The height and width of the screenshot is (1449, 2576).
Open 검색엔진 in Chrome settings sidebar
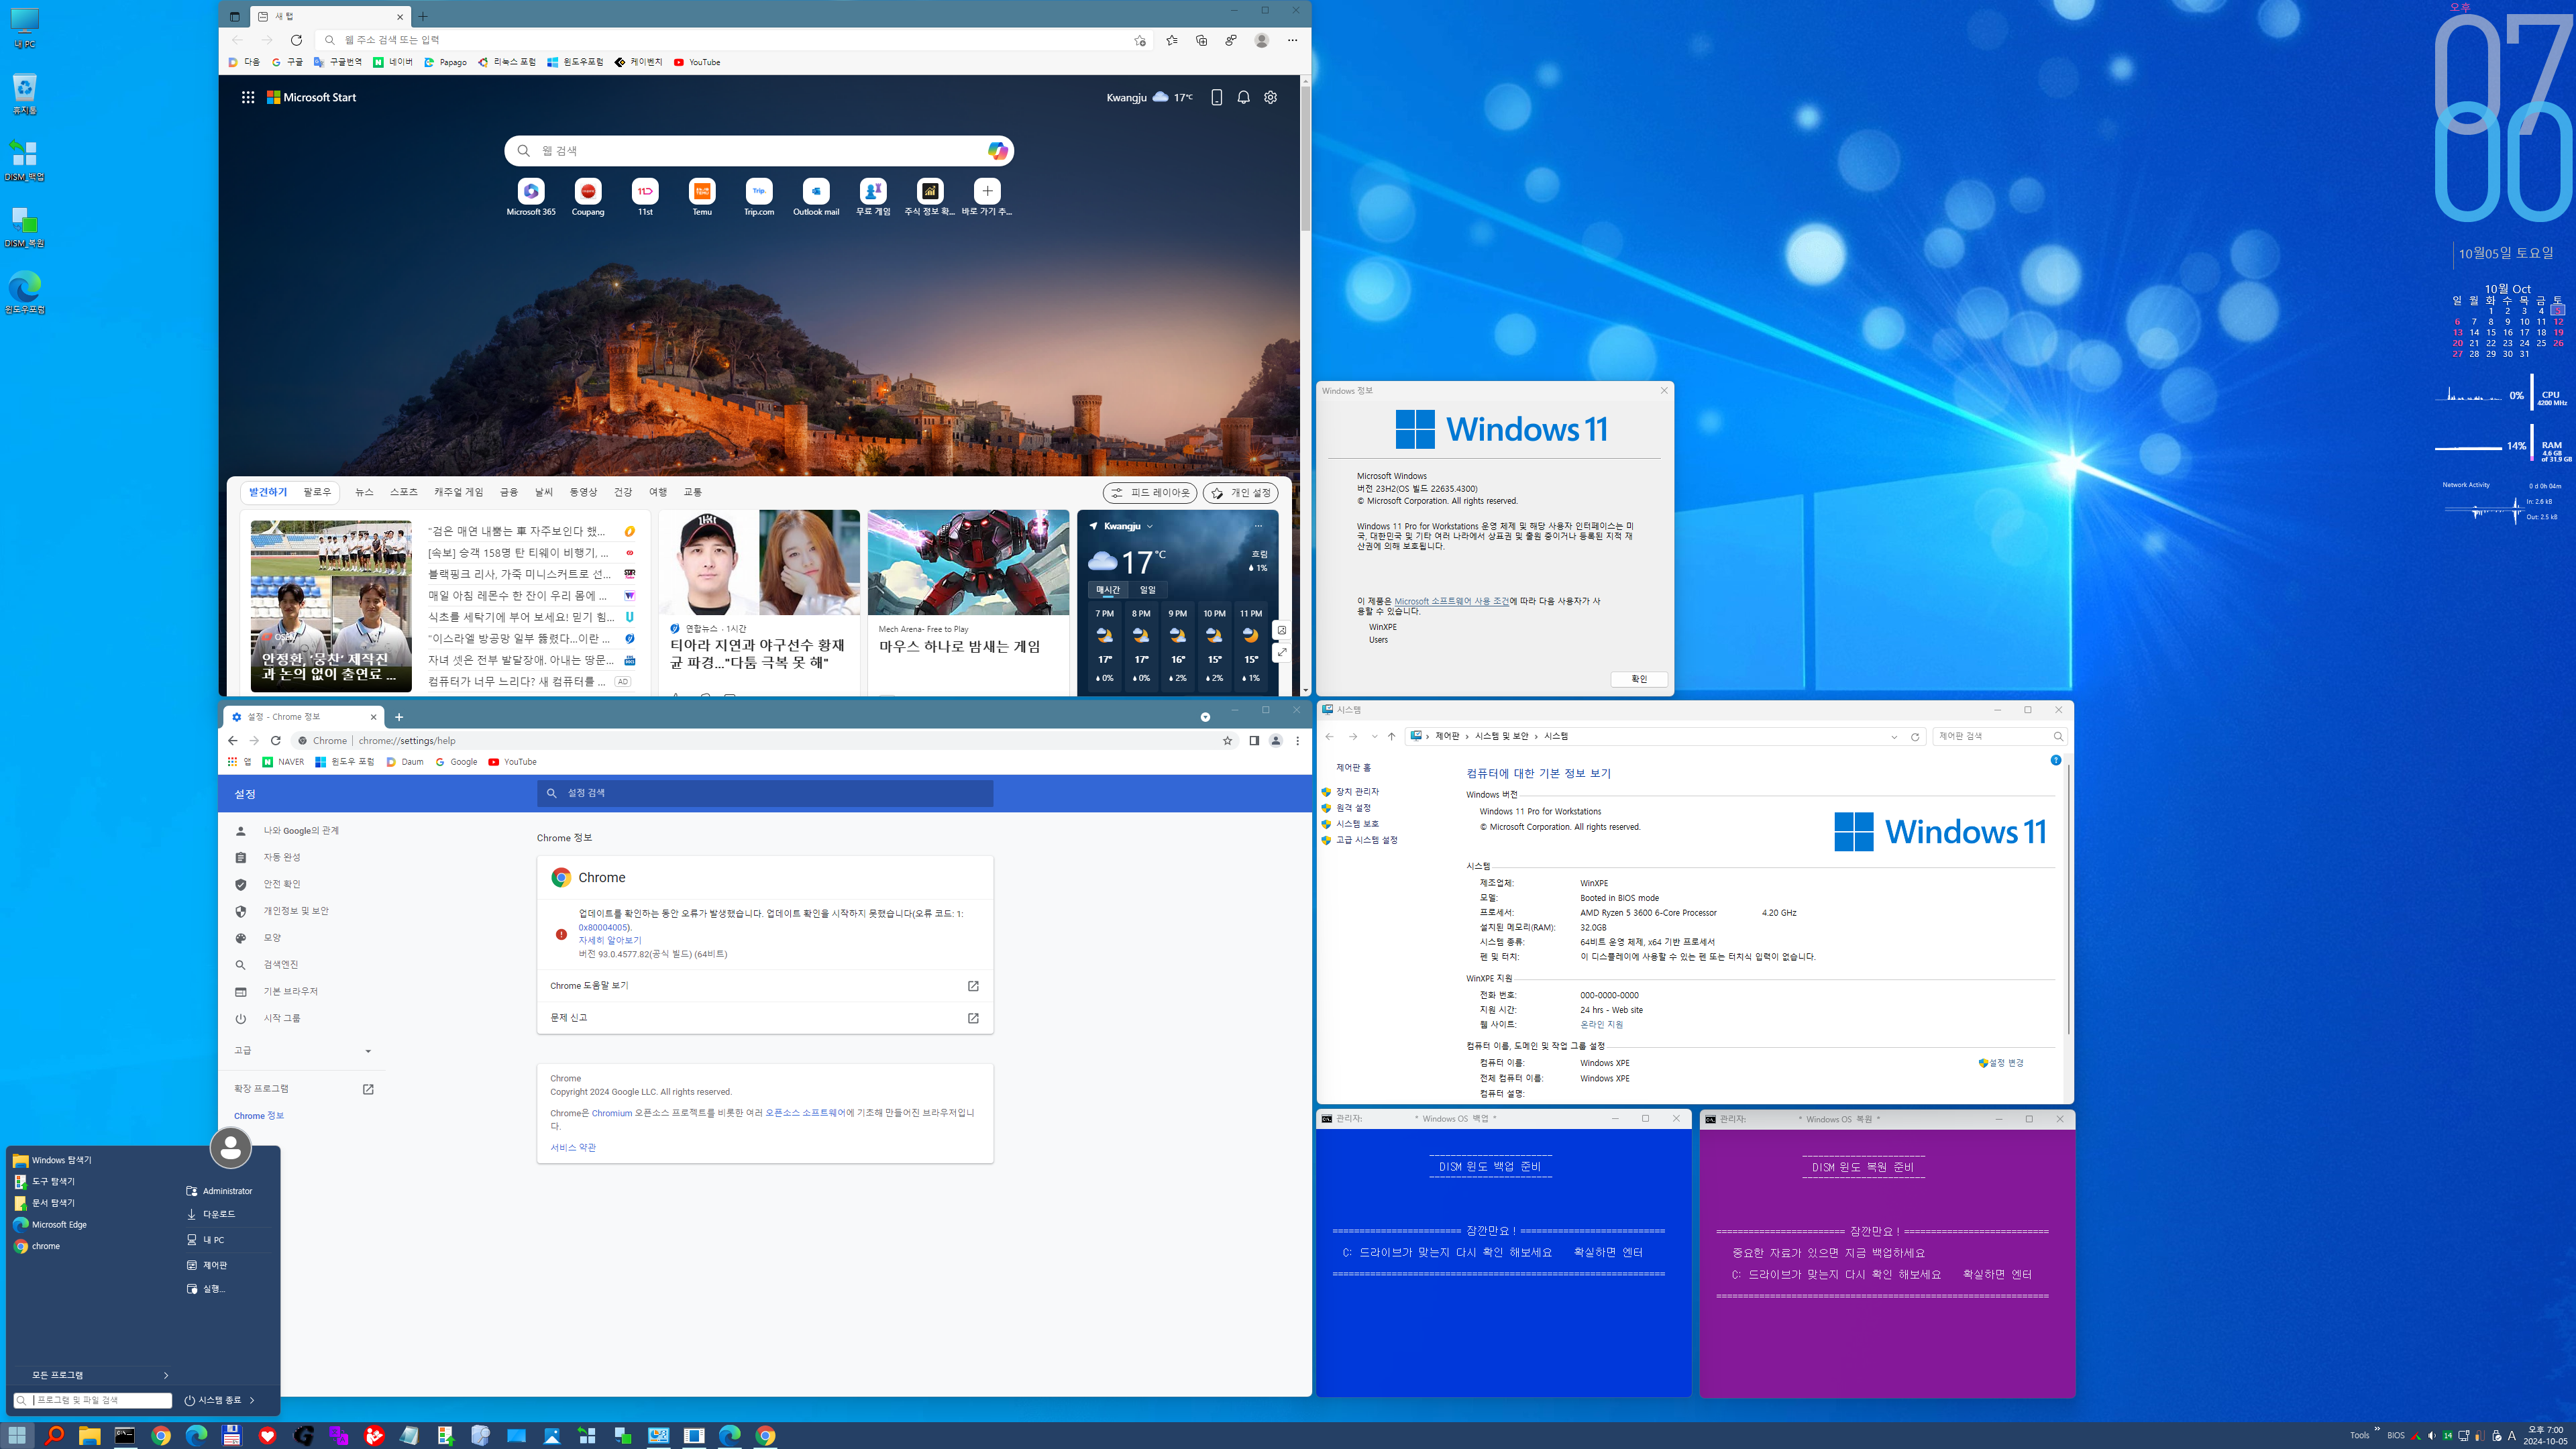(x=281, y=965)
